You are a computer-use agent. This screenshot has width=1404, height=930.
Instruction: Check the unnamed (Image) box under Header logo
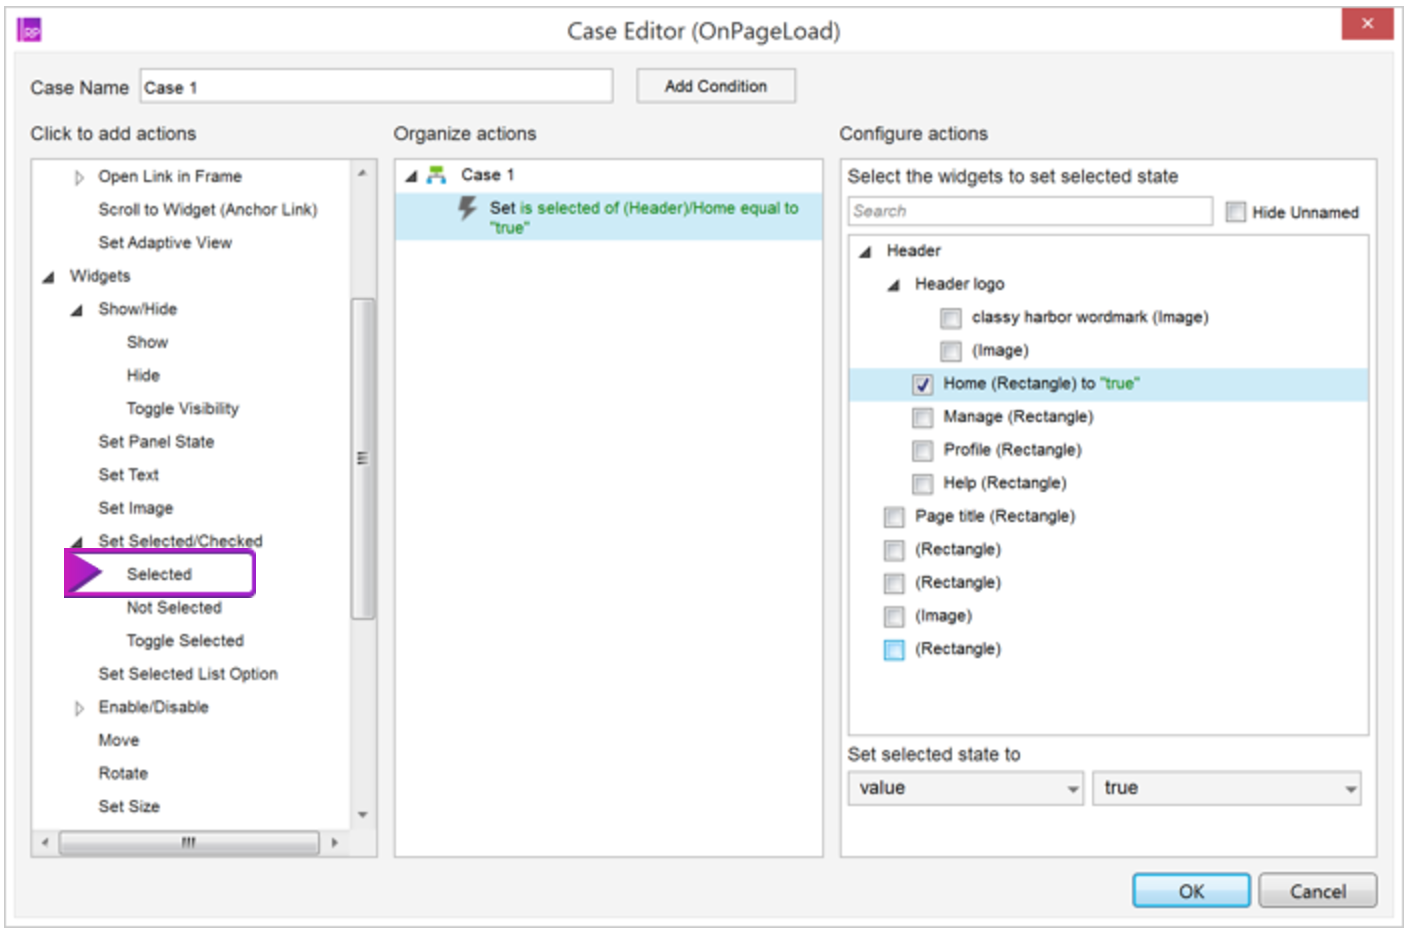950,351
